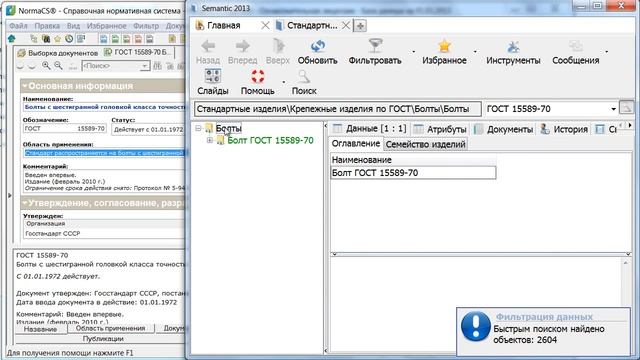Image resolution: width=640 pixels, height=360 pixels.
Task: Select Болт ГОСТ 15589-70 in the tree
Action: 270,140
